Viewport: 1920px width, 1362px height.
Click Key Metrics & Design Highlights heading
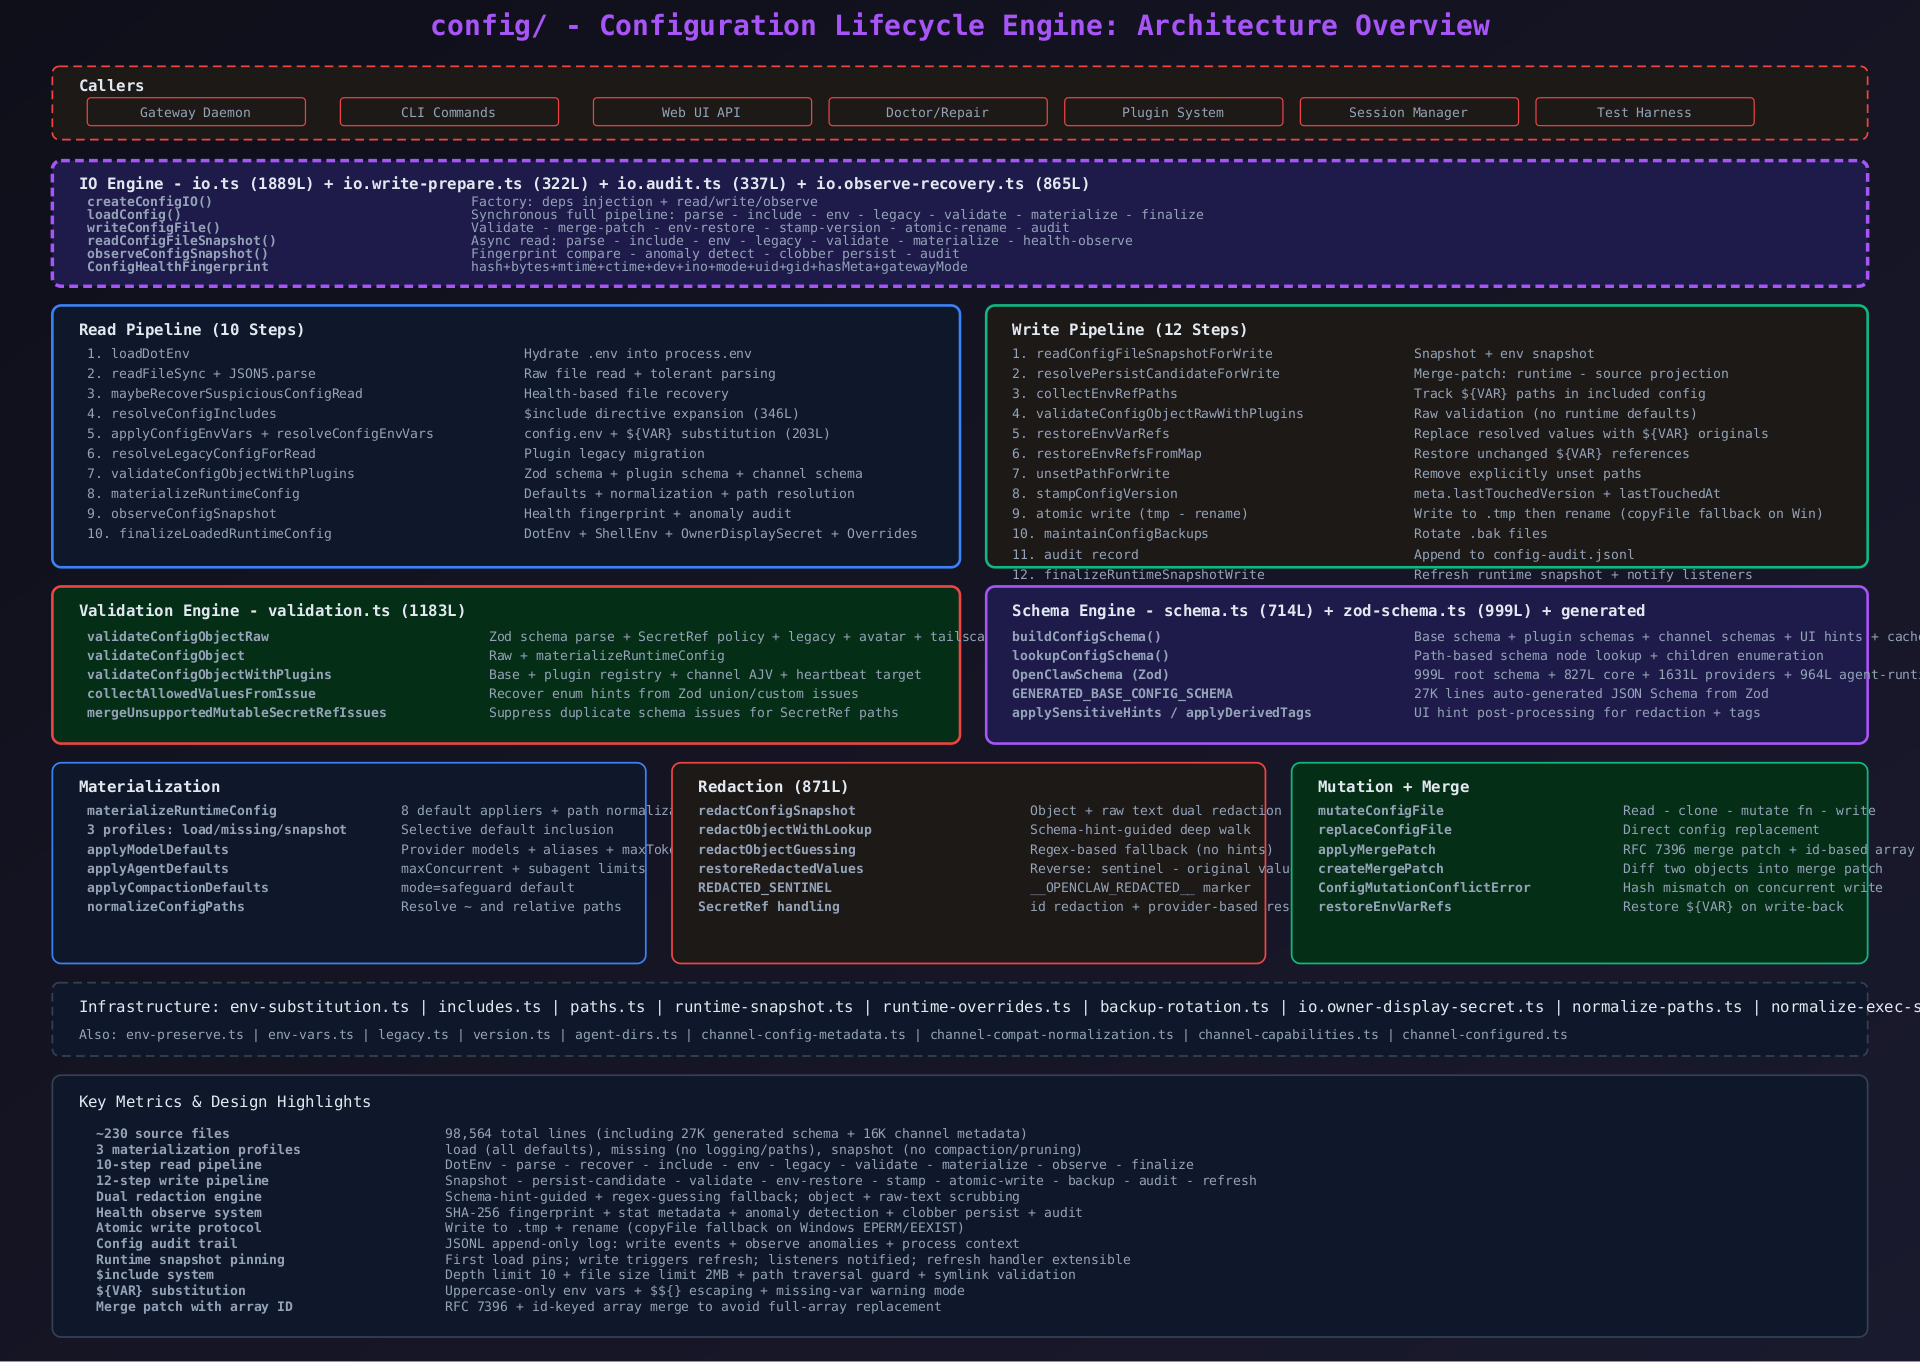point(225,1102)
